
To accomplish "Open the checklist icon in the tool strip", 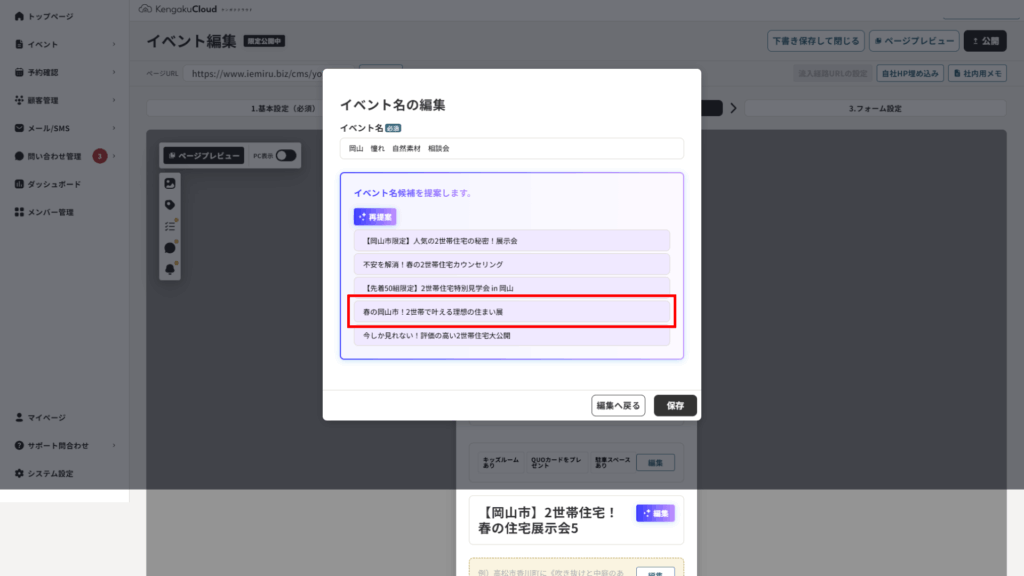I will [170, 227].
